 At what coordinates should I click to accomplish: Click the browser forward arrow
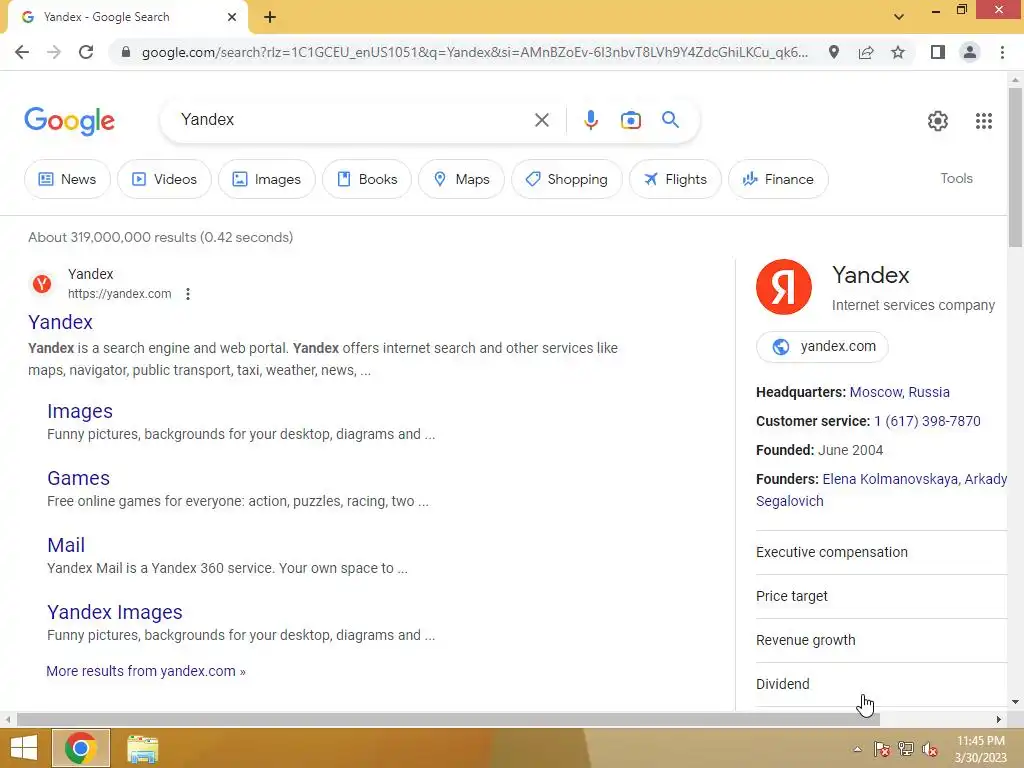pyautogui.click(x=54, y=52)
